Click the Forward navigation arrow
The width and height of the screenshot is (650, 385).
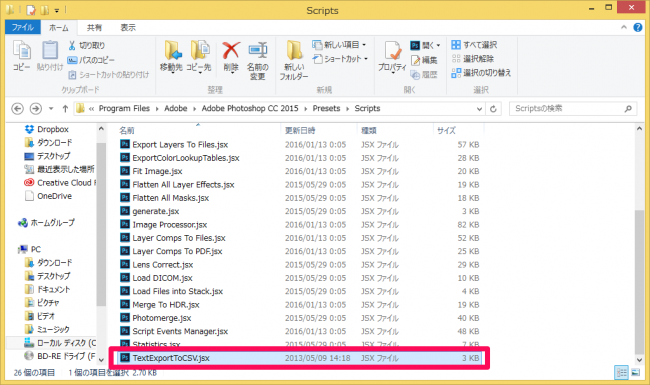(x=36, y=109)
